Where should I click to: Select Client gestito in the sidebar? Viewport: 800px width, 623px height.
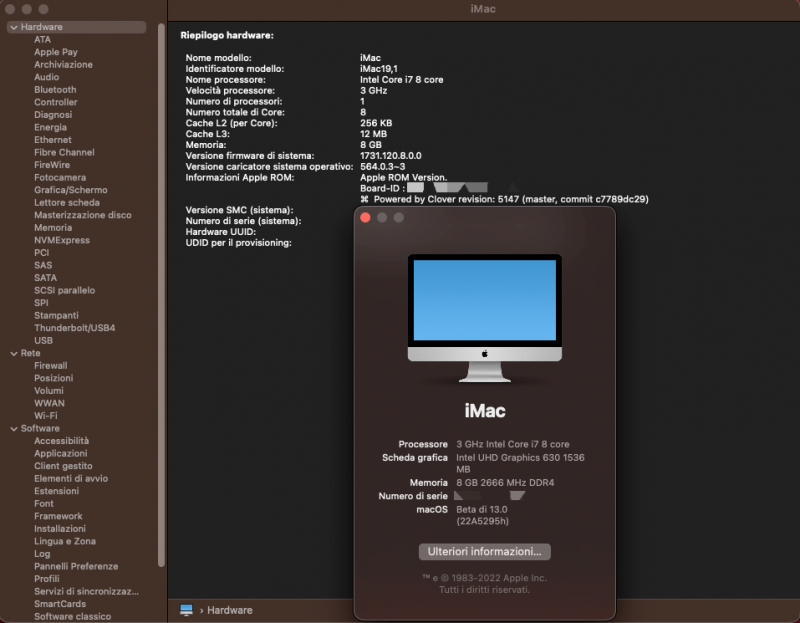coord(63,466)
